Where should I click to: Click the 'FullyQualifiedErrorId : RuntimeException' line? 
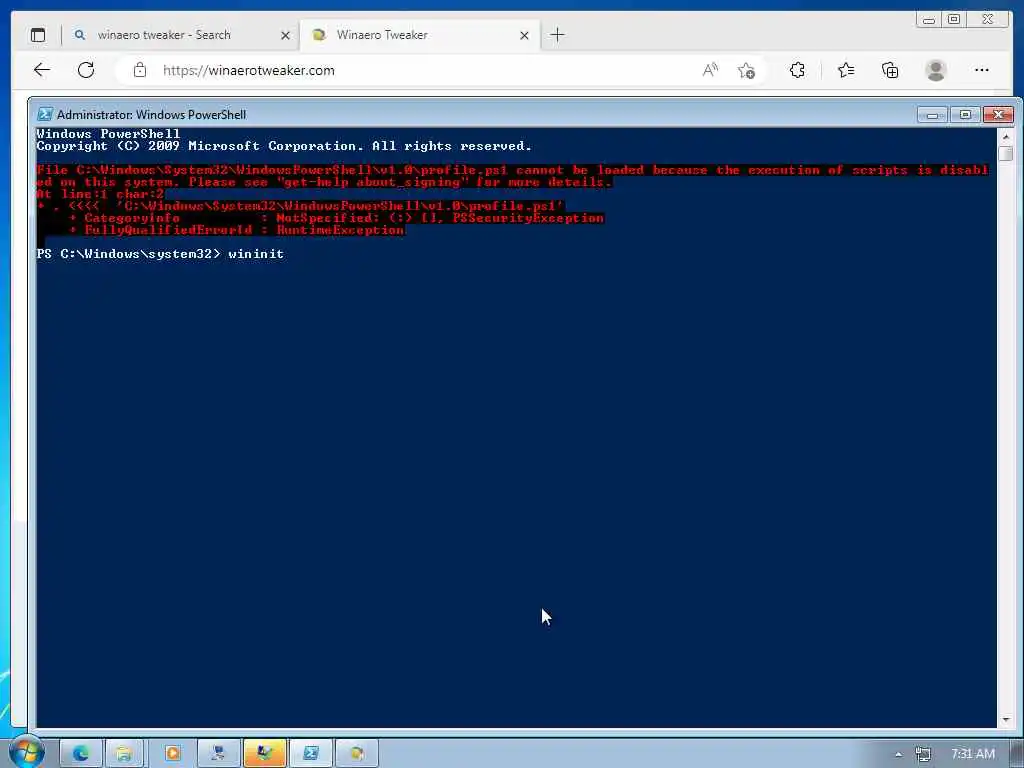(237, 230)
